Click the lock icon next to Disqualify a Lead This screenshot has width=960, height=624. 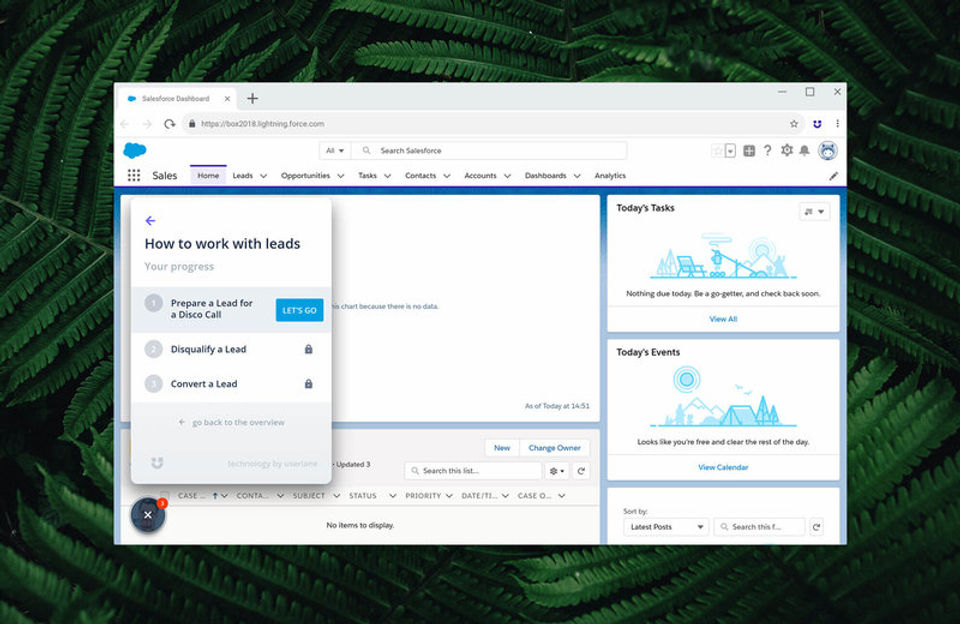tap(309, 349)
